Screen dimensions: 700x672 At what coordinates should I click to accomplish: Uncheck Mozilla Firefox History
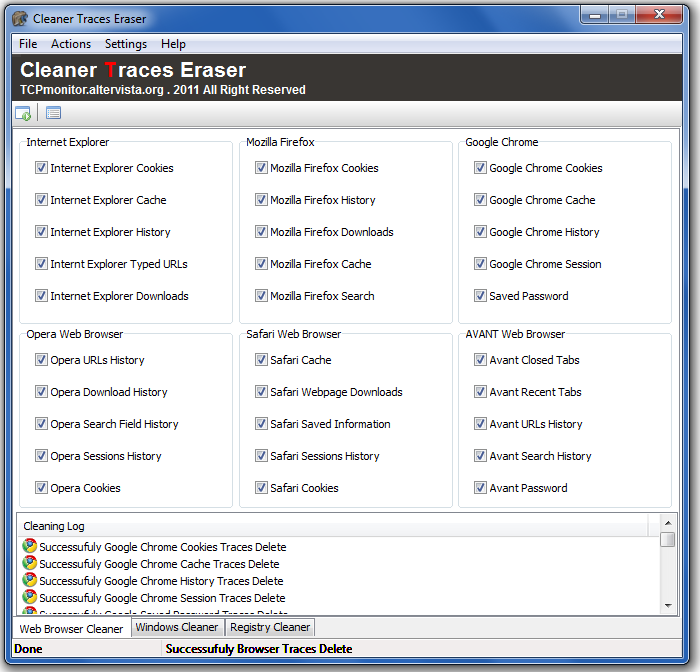(x=261, y=200)
